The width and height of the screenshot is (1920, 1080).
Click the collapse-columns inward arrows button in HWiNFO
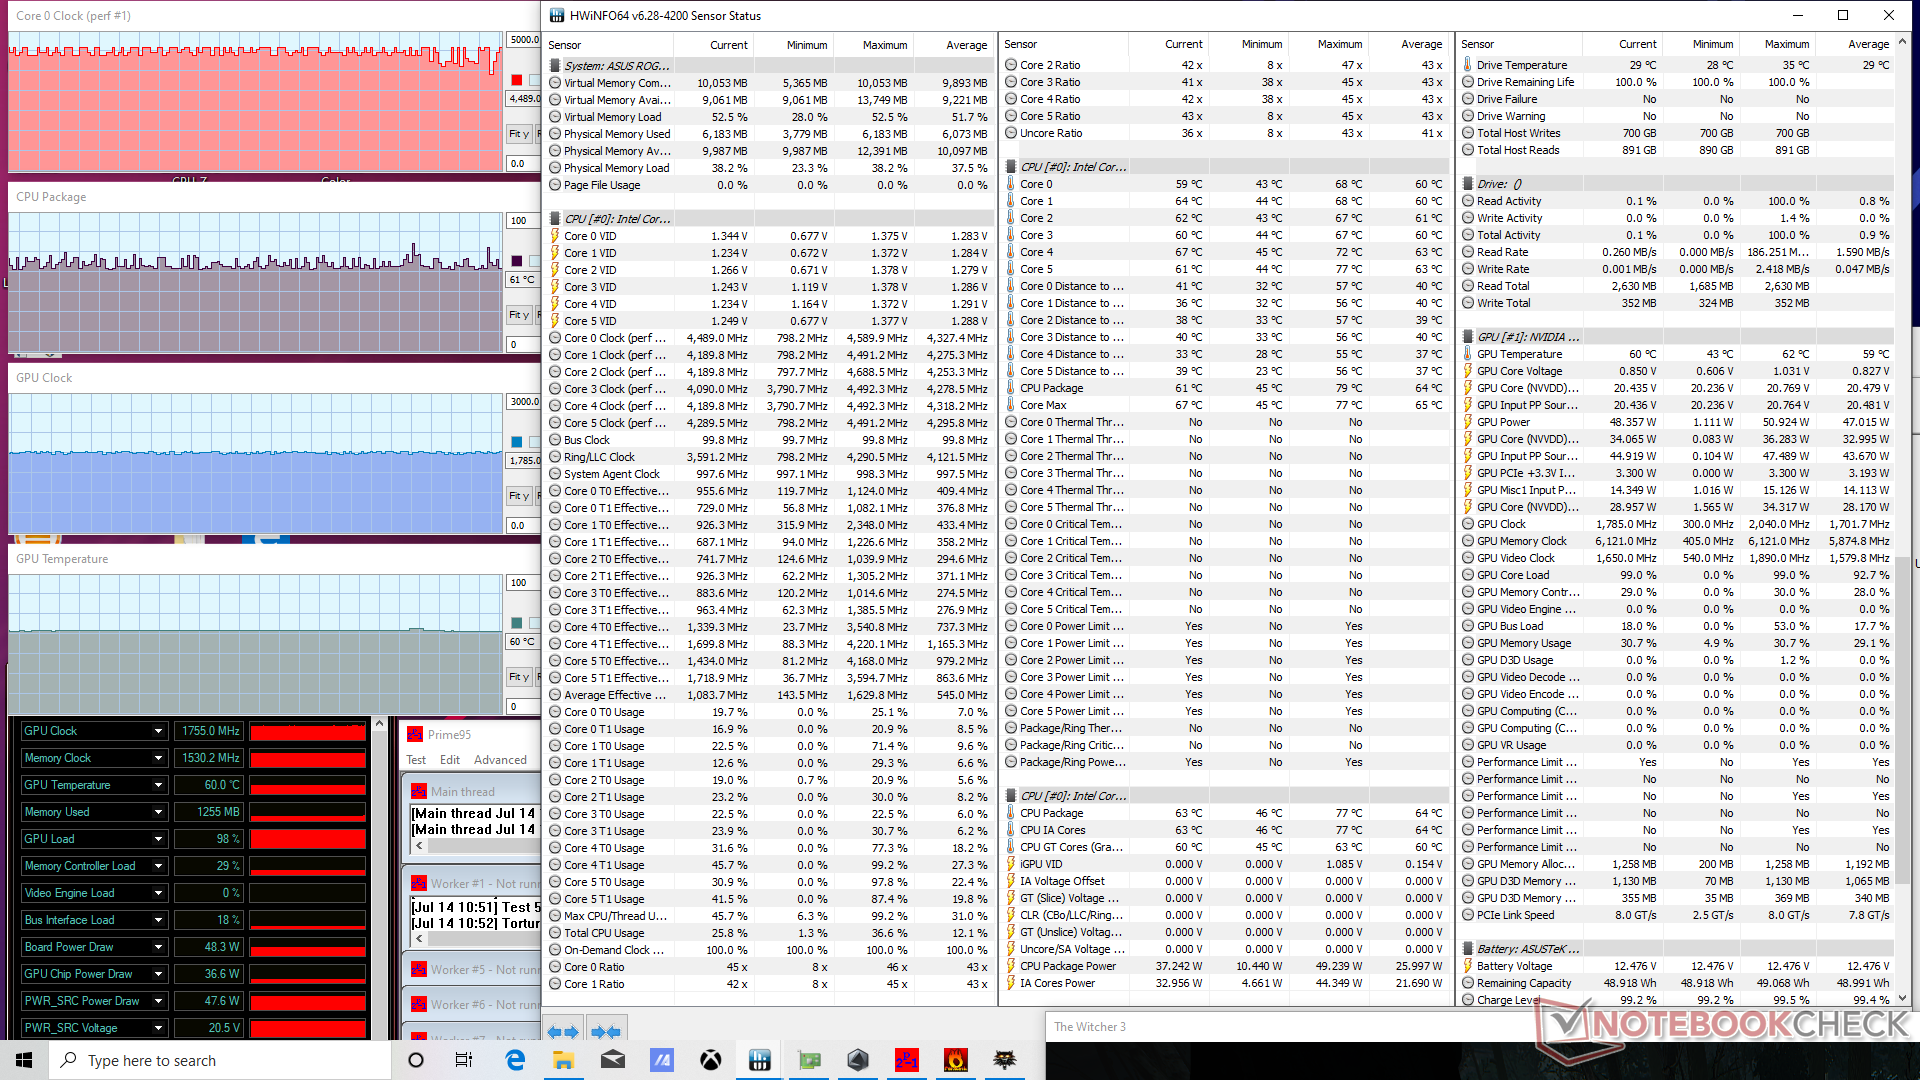pos(606,1031)
